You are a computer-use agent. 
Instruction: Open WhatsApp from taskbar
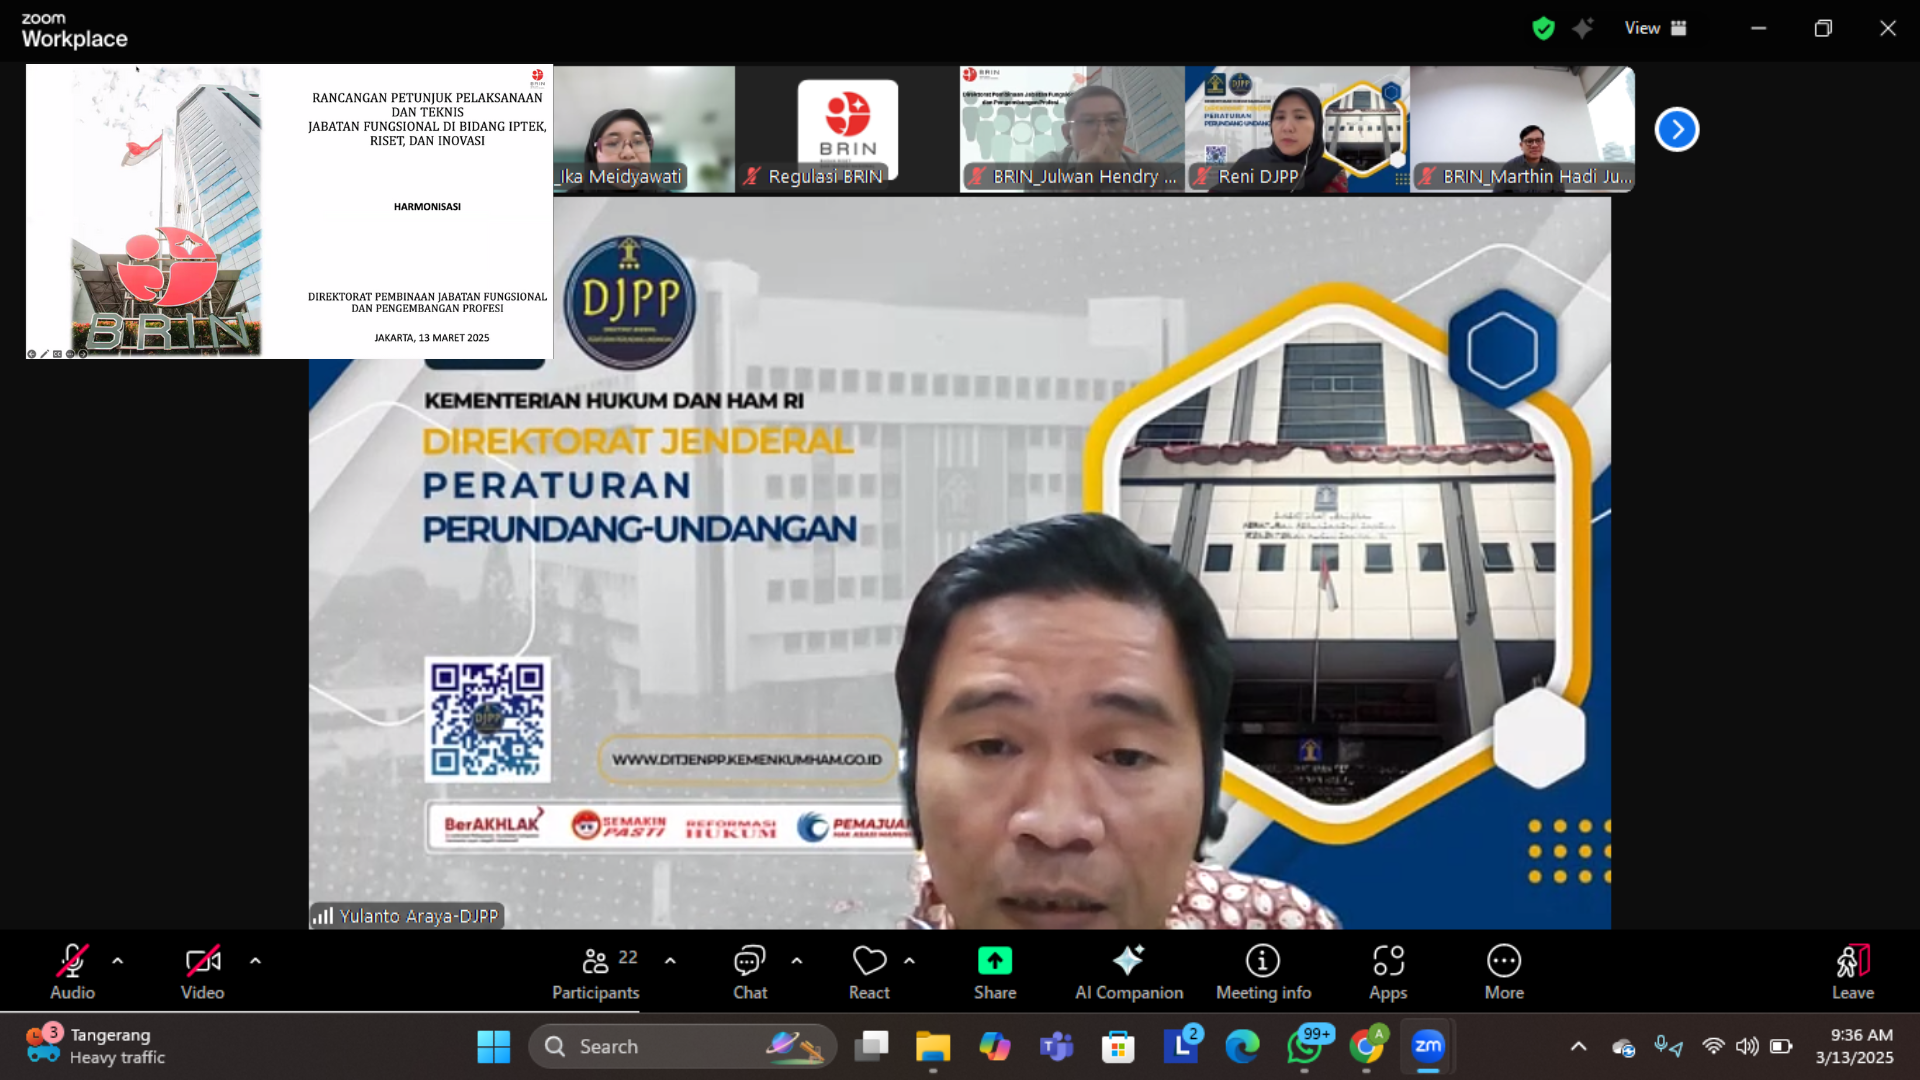[x=1304, y=1047]
